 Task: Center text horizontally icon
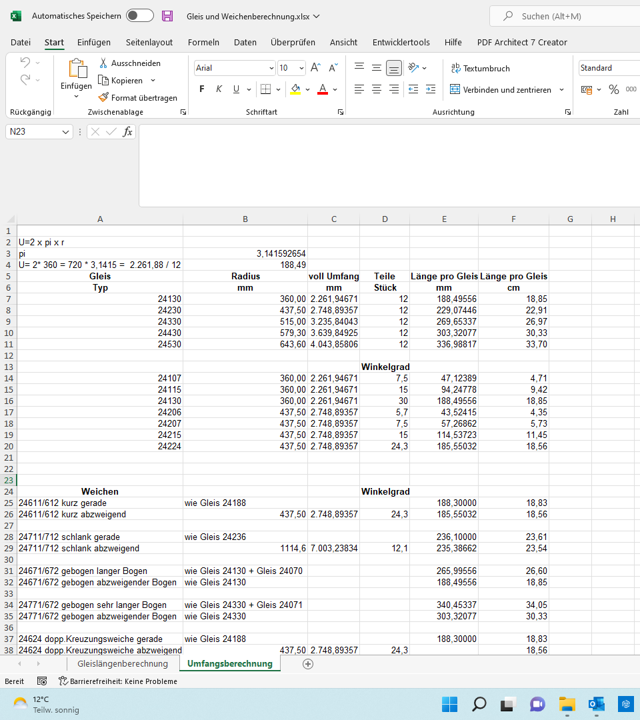click(376, 89)
